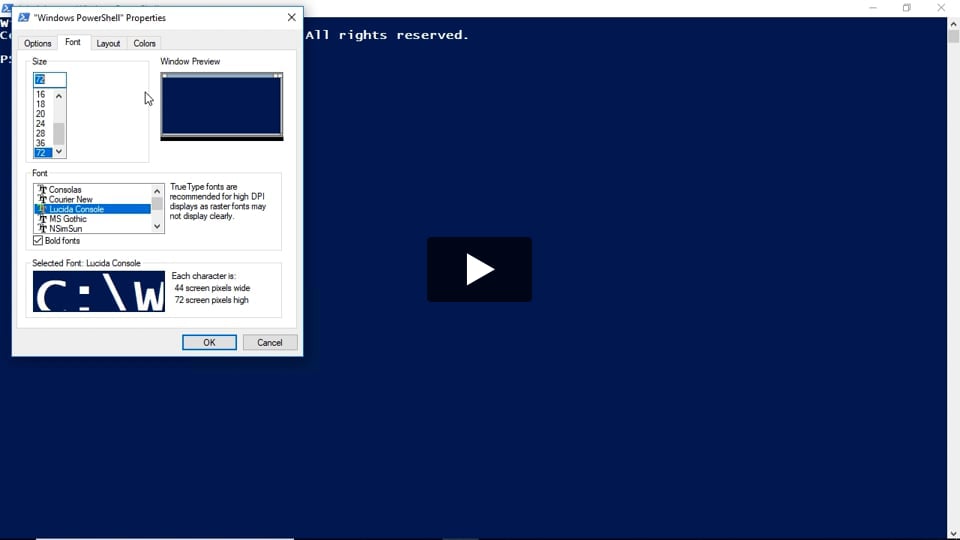This screenshot has height=540, width=960.
Task: Click the PowerShell icon in the dialog title bar
Action: pyautogui.click(x=23, y=17)
